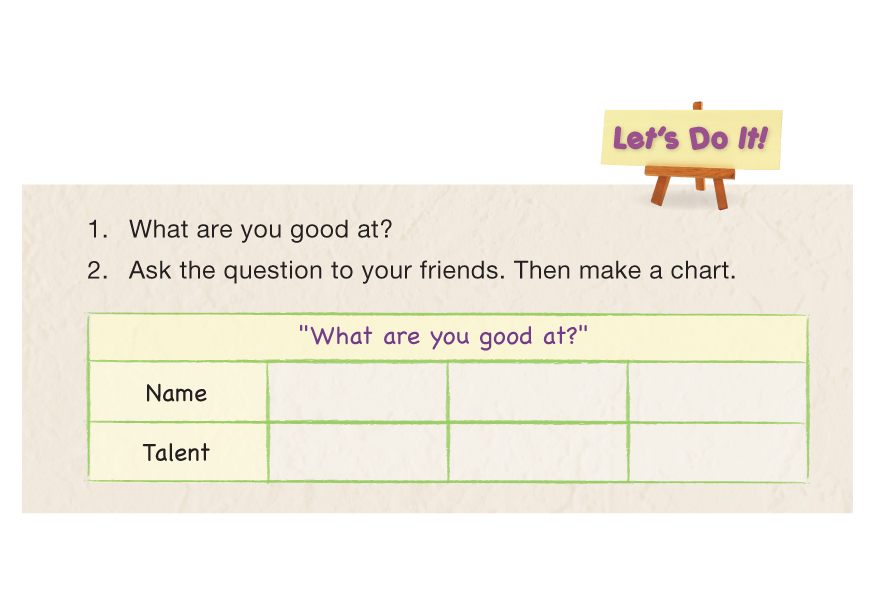
Task: Click the "Let's Do It!" sign
Action: [691, 138]
